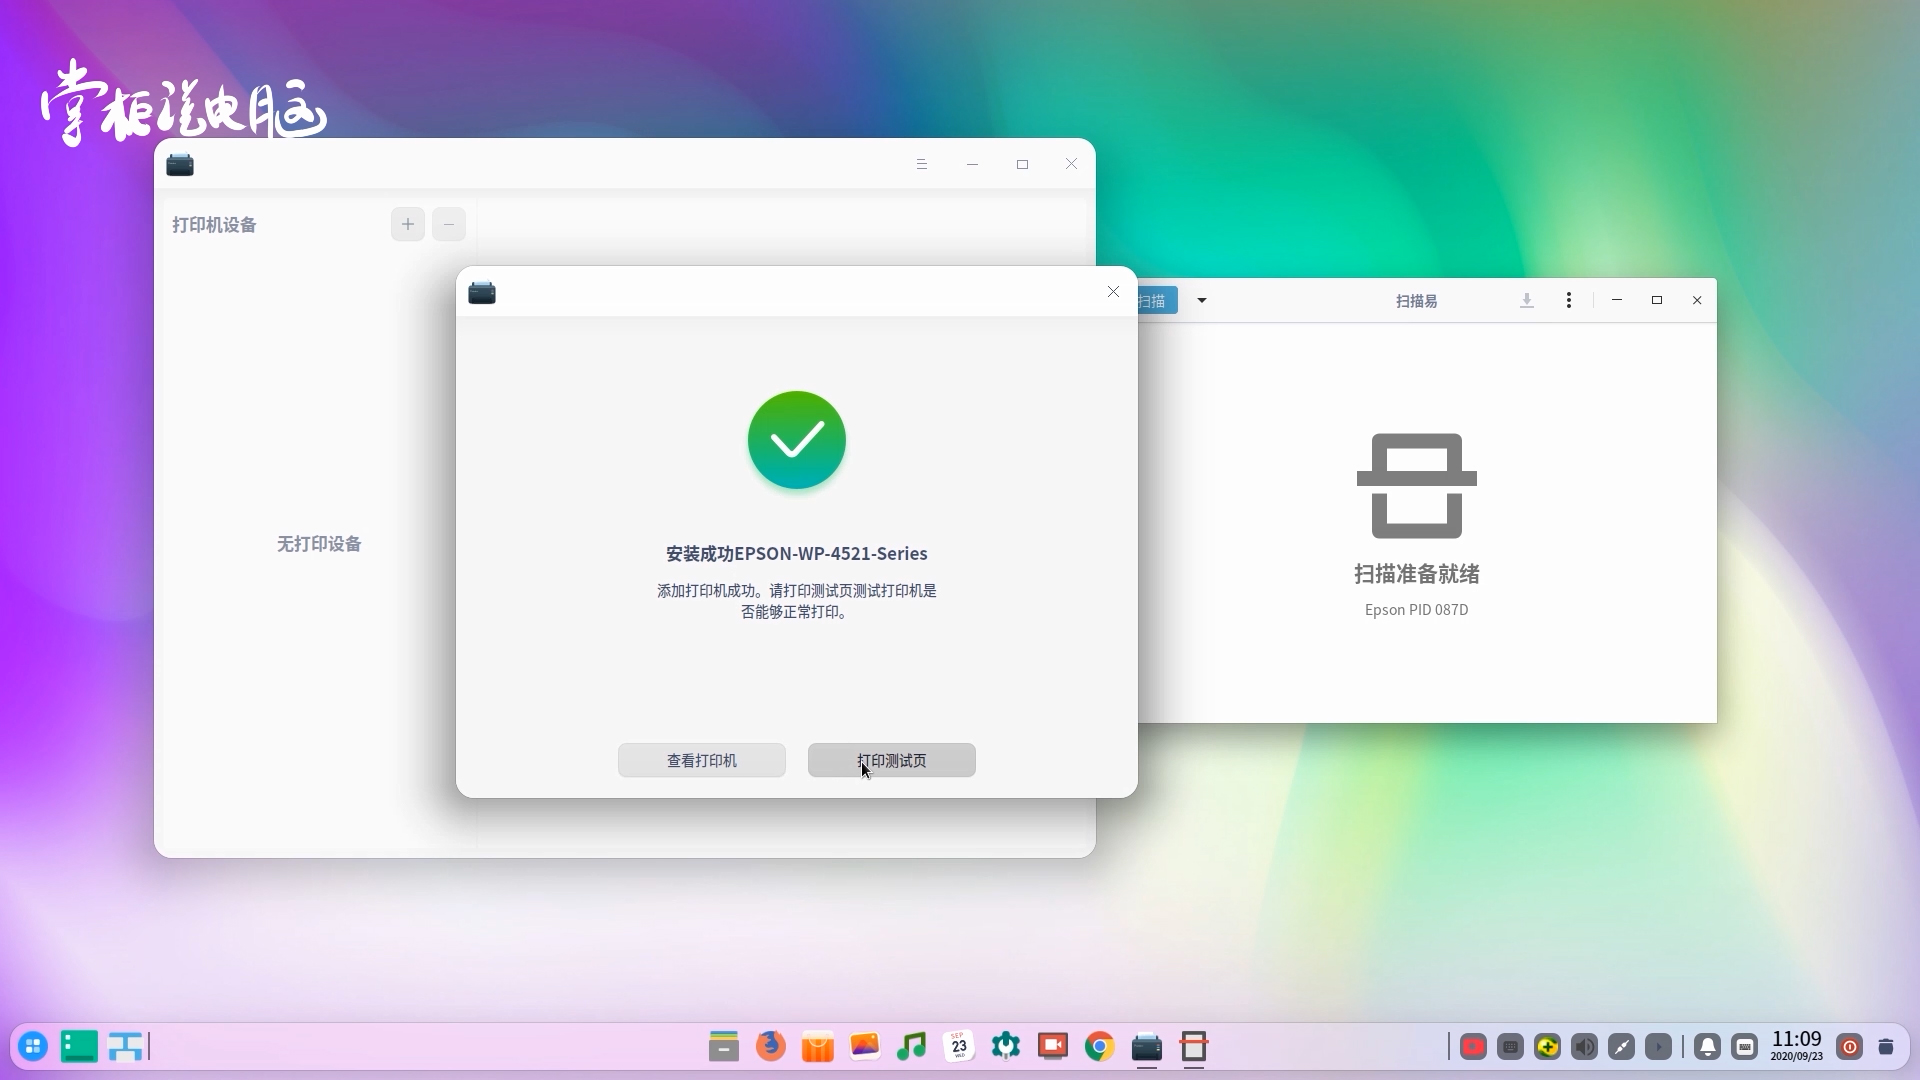Screen dimensions: 1920x1080
Task: Click the 查看打印机 button
Action: 701,760
